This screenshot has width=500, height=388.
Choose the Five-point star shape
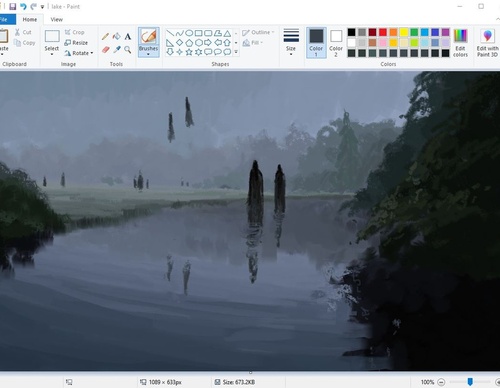[189, 52]
